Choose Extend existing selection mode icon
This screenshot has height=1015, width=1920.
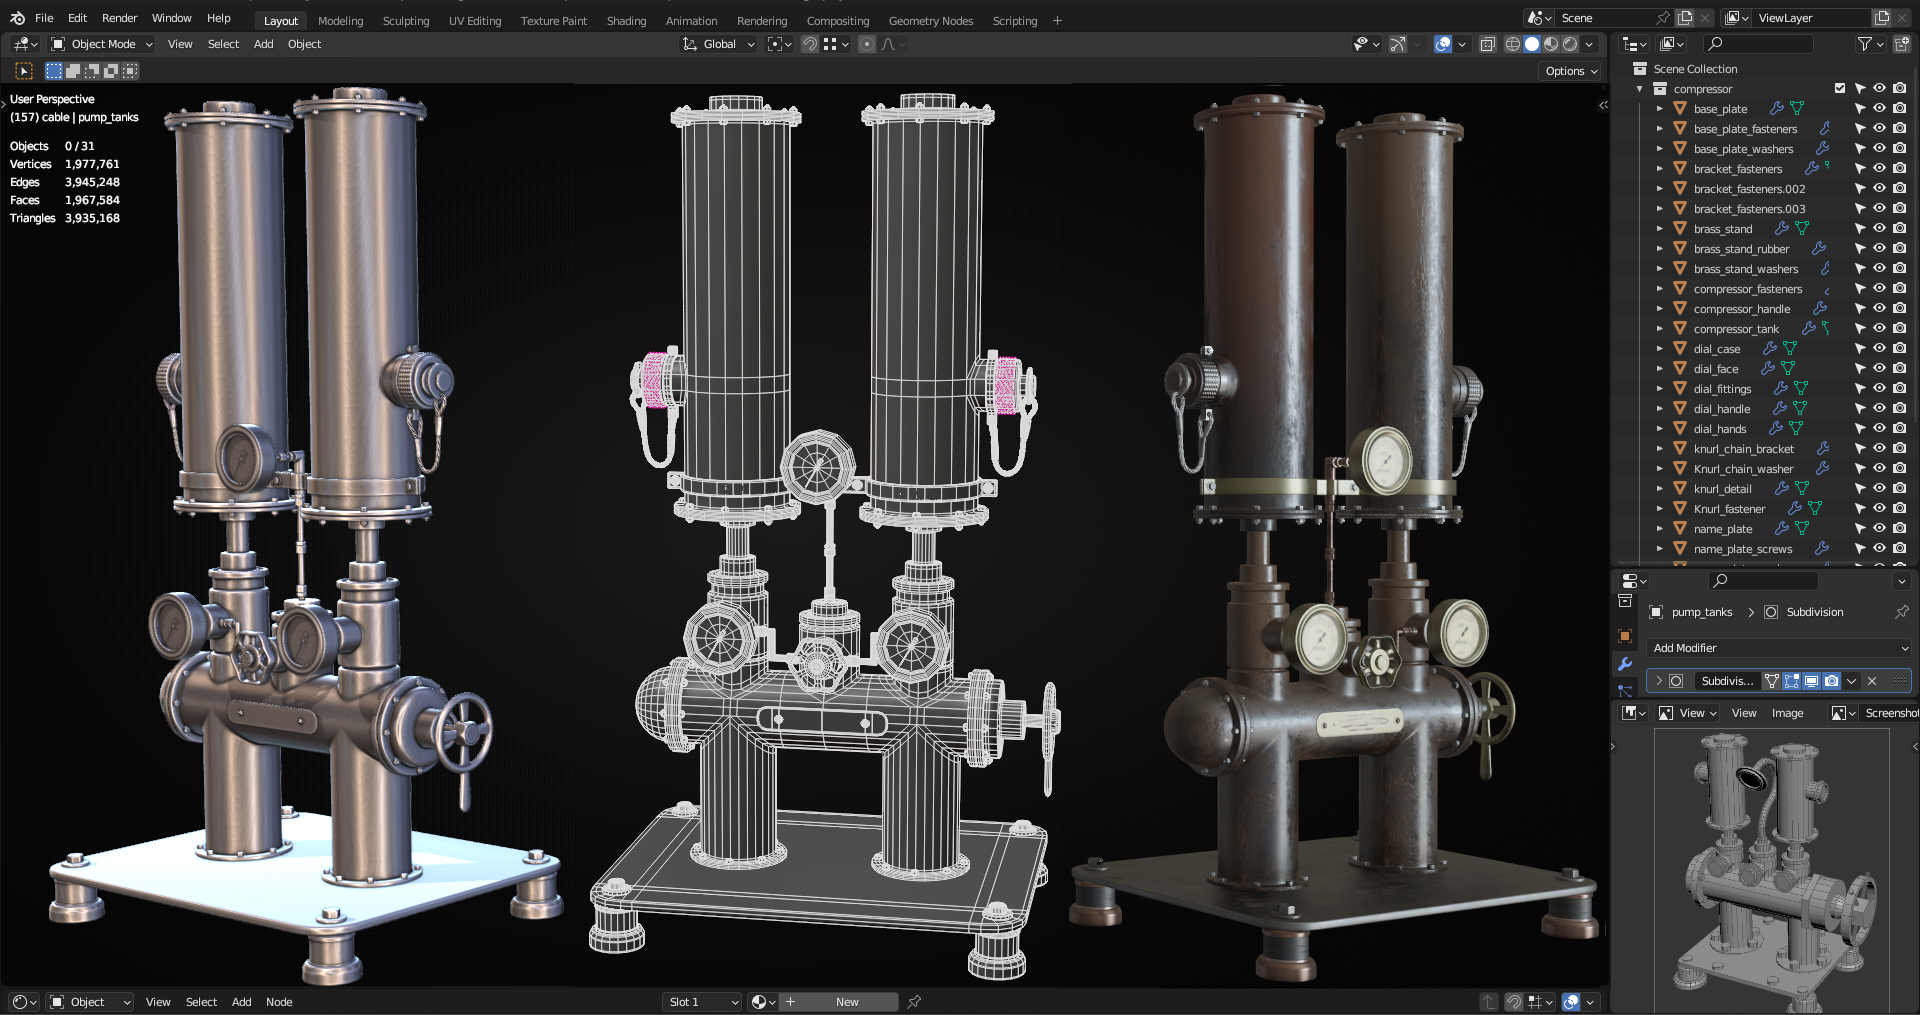click(x=73, y=71)
